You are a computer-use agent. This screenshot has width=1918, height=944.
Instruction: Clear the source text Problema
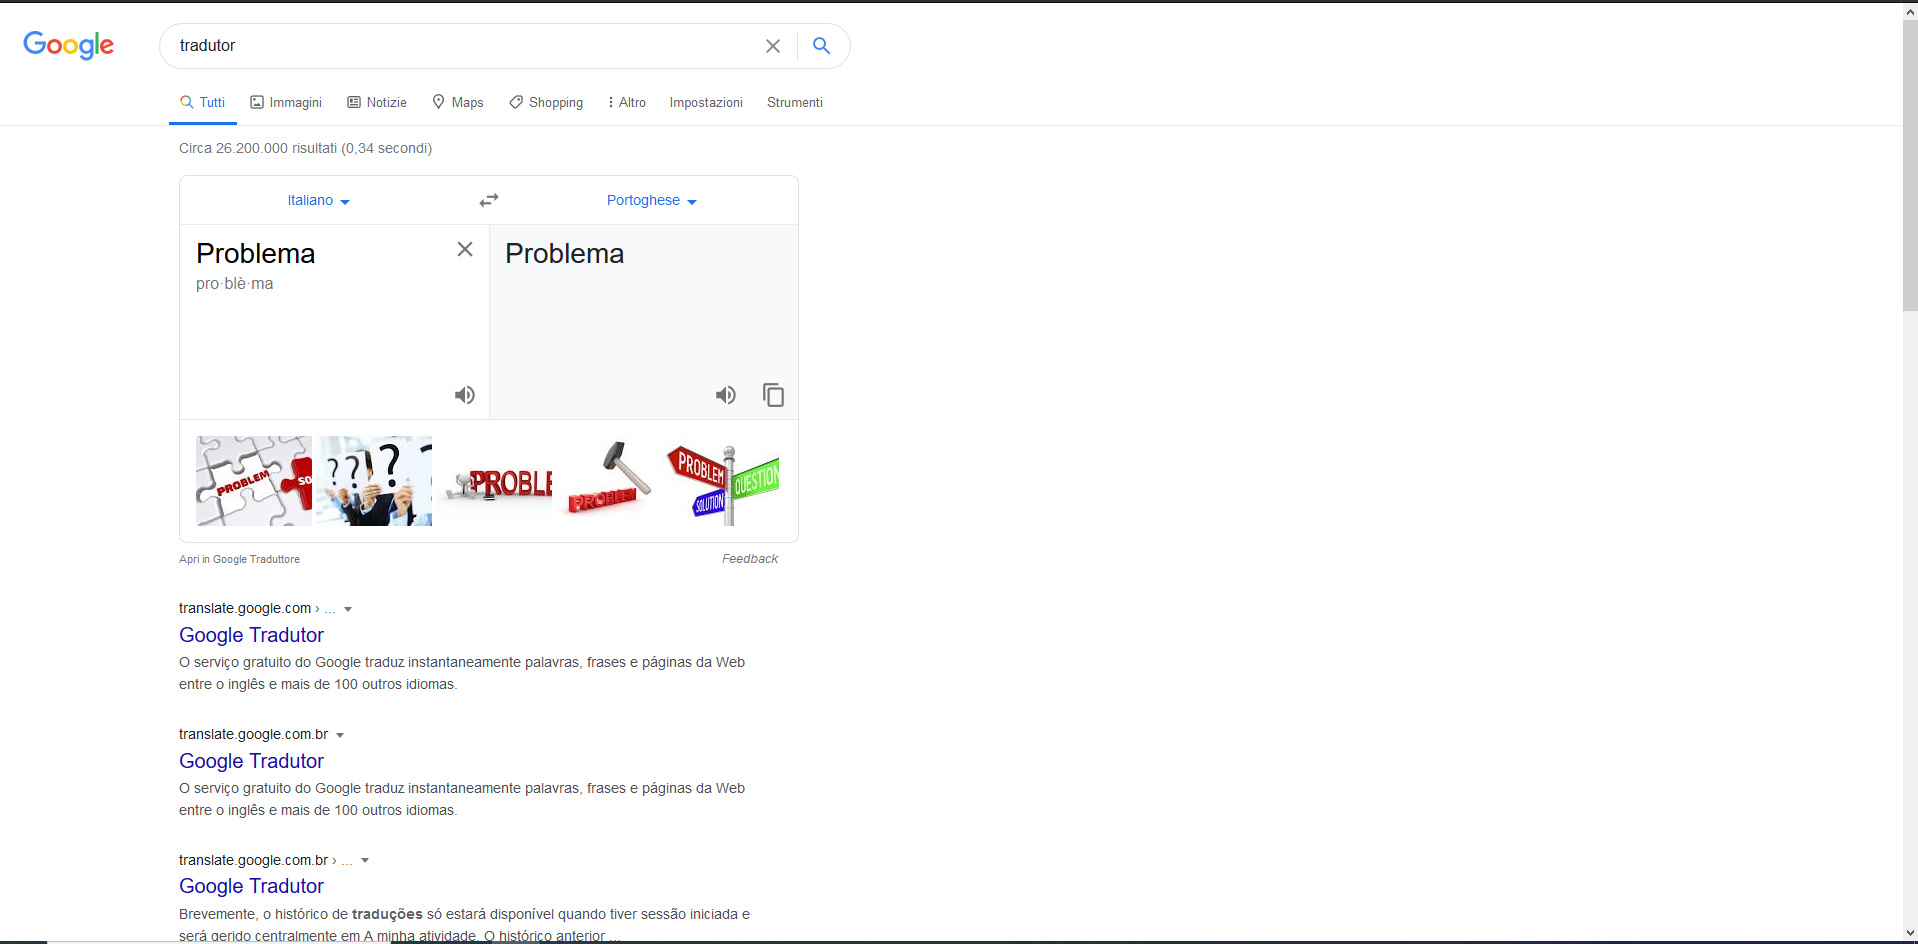(x=465, y=249)
